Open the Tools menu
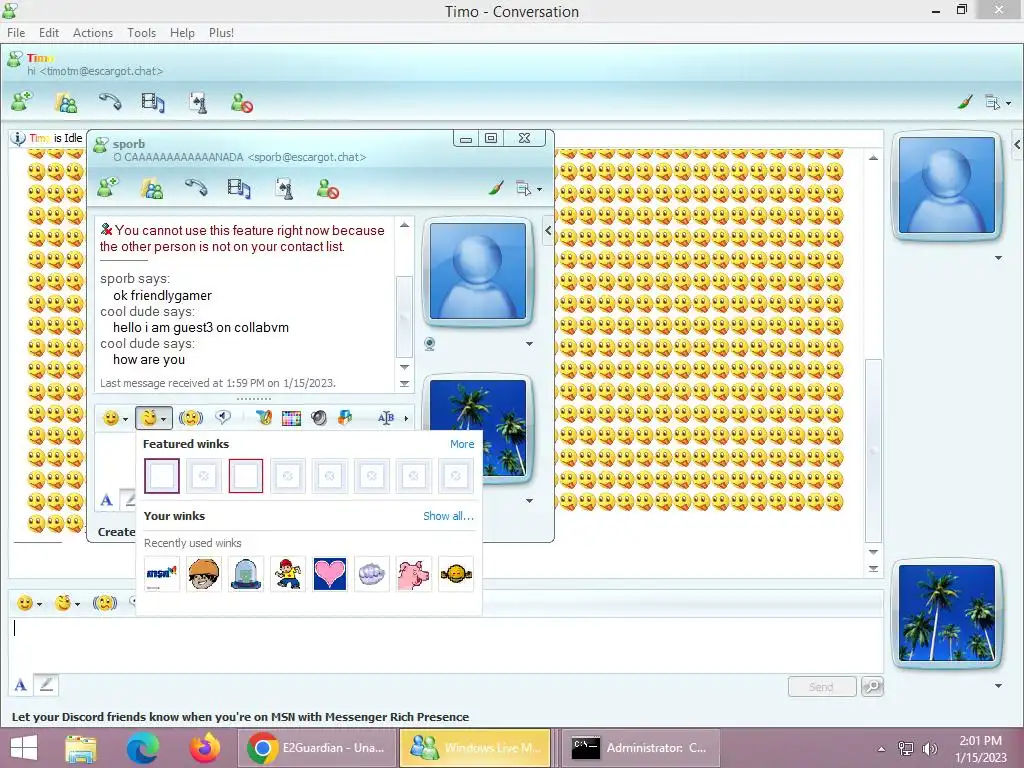The image size is (1024, 768). pos(141,33)
